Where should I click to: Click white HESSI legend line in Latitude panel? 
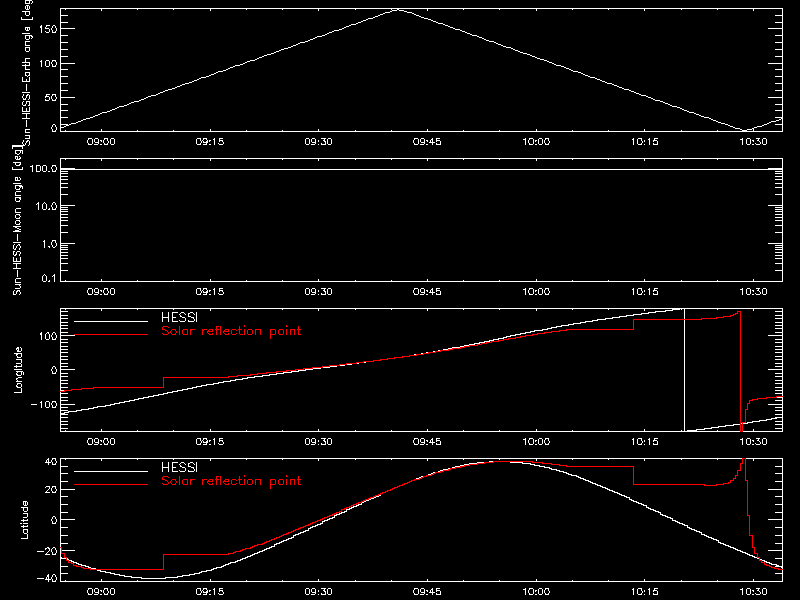[111, 471]
